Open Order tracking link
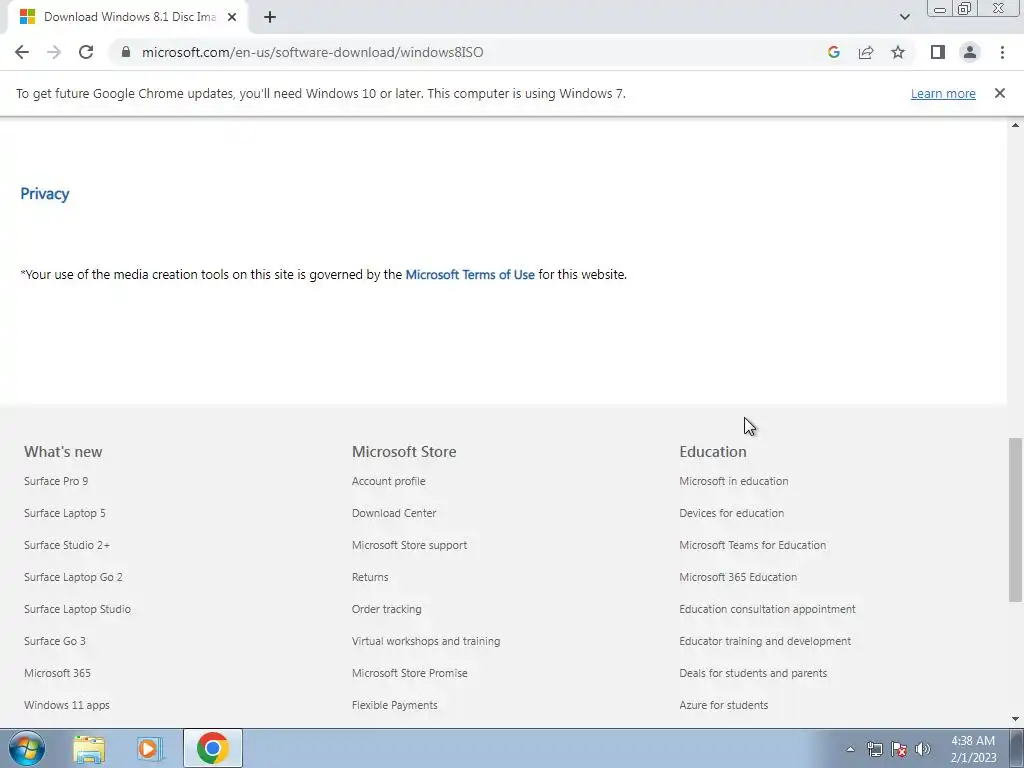 (x=387, y=609)
